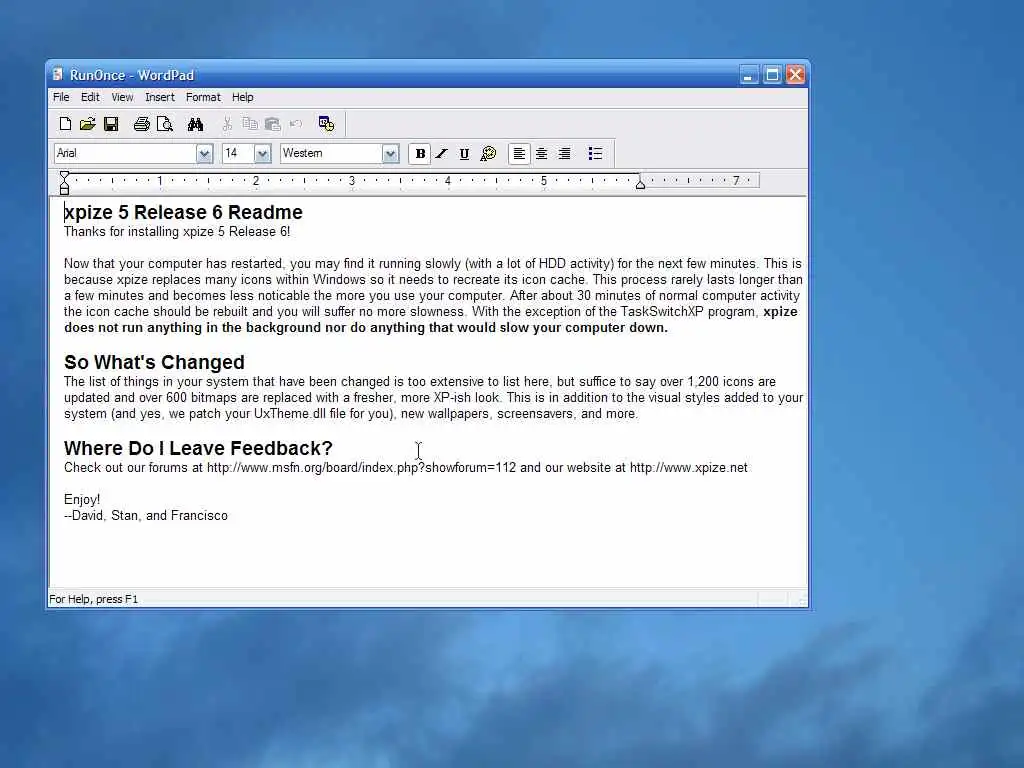
Task: Expand the Western script dropdown
Action: [x=391, y=153]
